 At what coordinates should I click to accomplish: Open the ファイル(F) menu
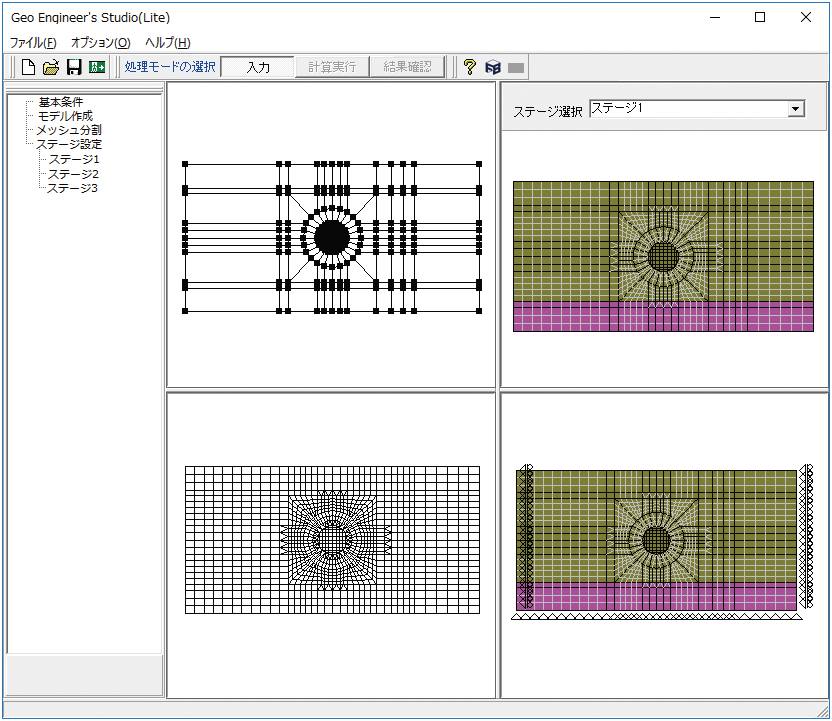[33, 43]
